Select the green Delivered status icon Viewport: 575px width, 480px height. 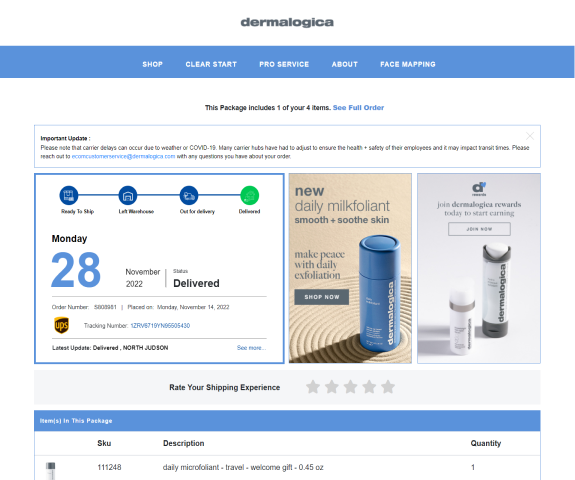click(x=250, y=195)
